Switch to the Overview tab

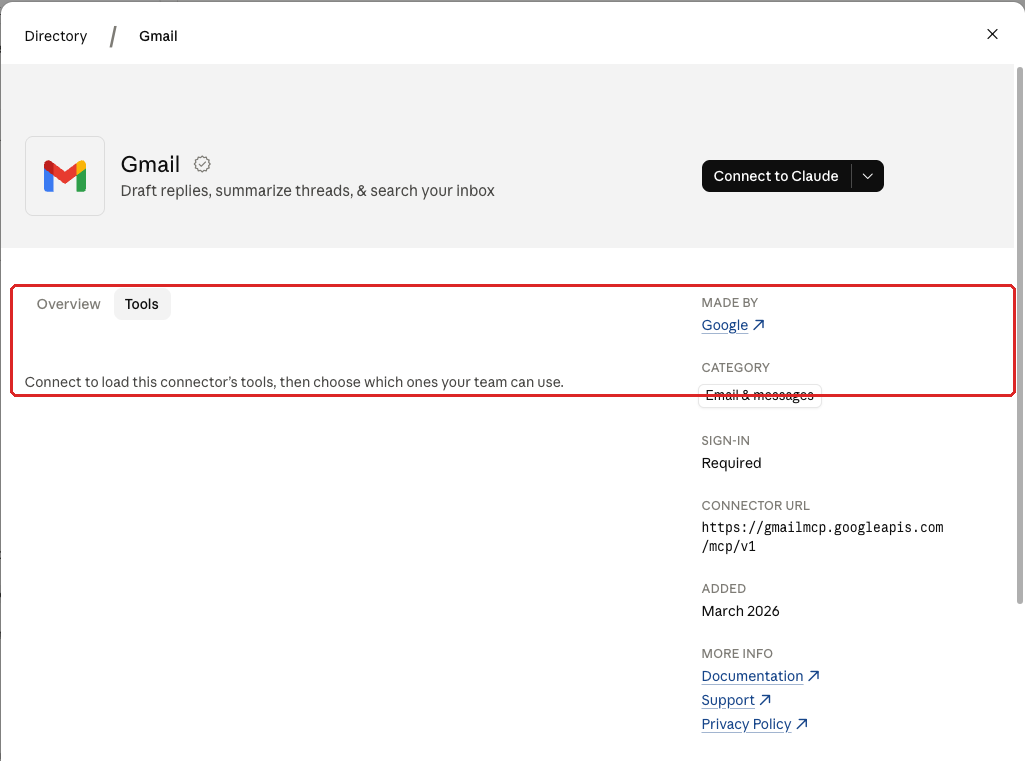[69, 304]
